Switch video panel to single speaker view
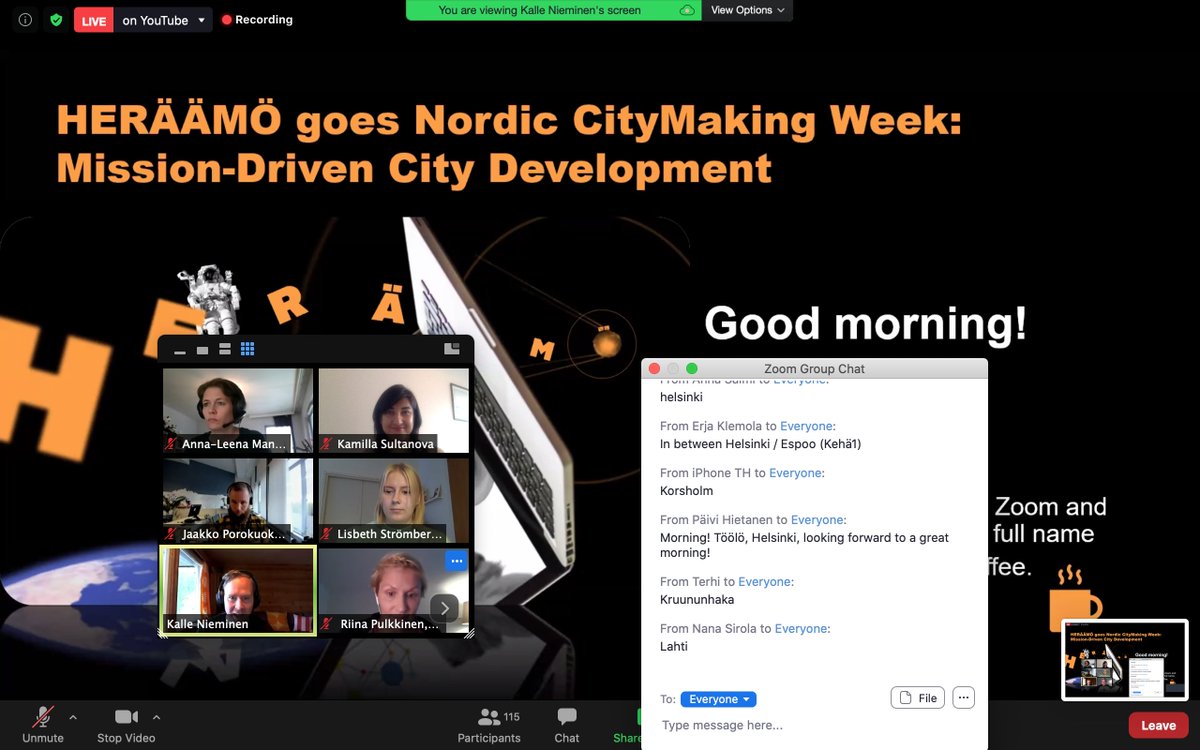Image resolution: width=1200 pixels, height=750 pixels. tap(202, 350)
